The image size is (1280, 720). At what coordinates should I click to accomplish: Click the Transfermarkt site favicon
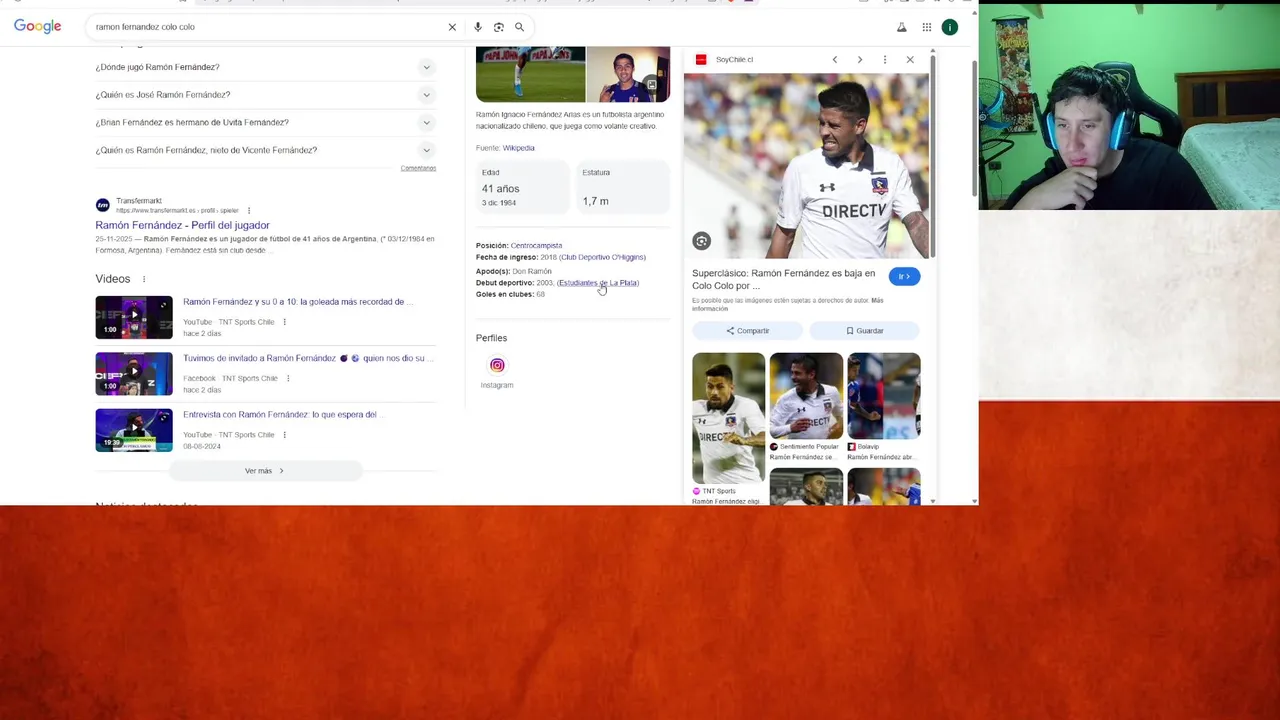tap(102, 205)
